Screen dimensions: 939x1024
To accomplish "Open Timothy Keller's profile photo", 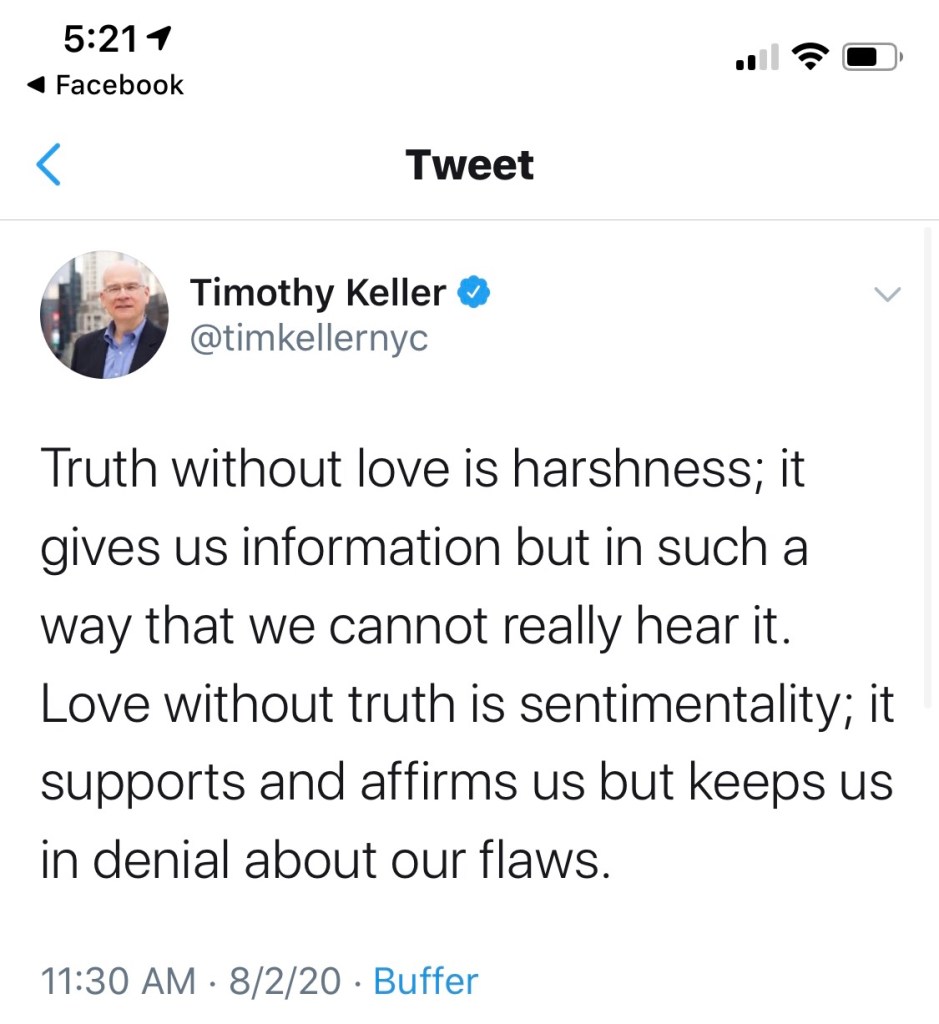I will click(x=105, y=315).
